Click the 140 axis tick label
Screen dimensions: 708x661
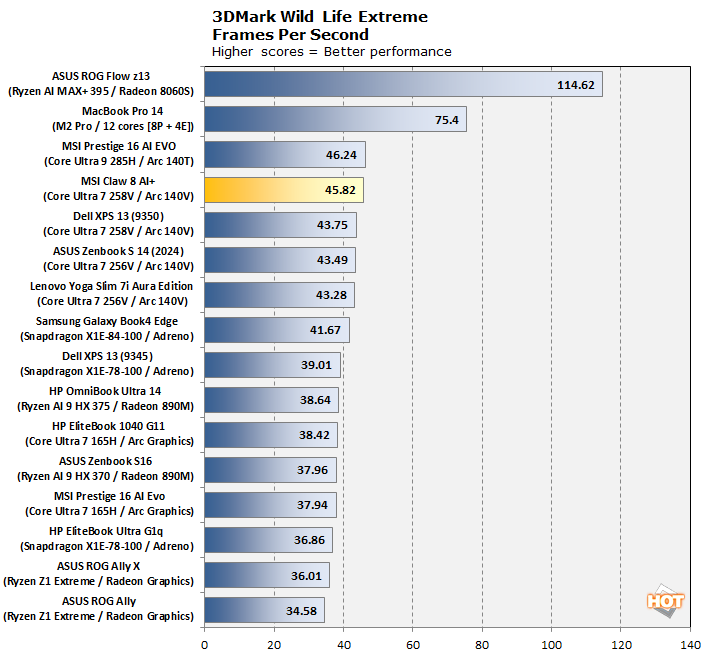click(690, 645)
